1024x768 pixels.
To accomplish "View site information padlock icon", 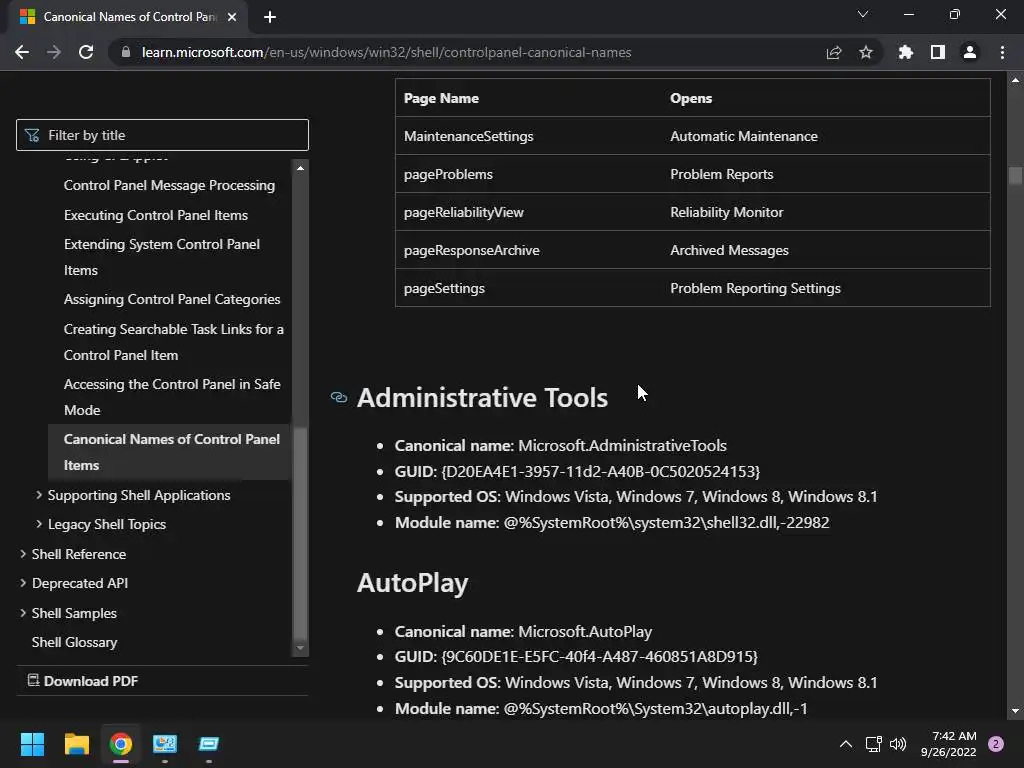I will pyautogui.click(x=126, y=52).
